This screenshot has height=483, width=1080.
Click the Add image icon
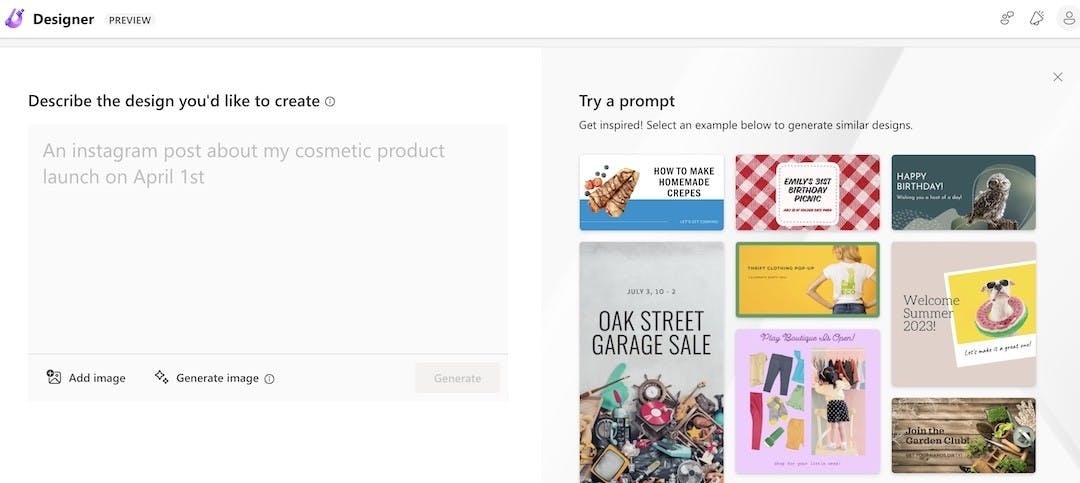point(54,377)
